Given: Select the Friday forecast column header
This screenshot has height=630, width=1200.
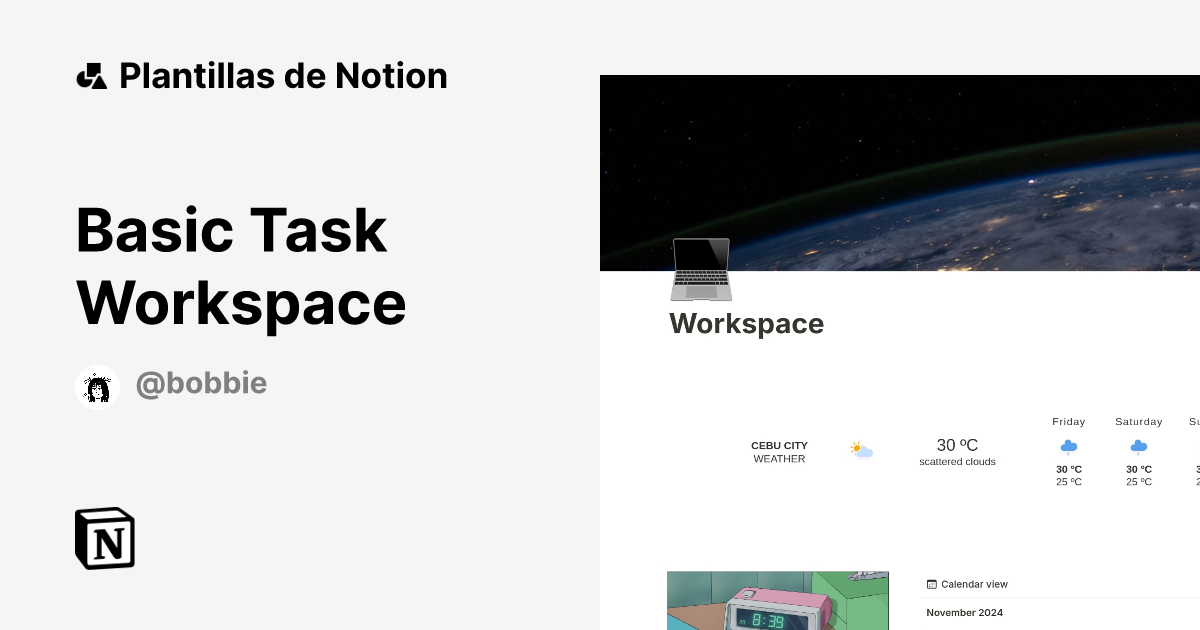Looking at the screenshot, I should [1068, 421].
